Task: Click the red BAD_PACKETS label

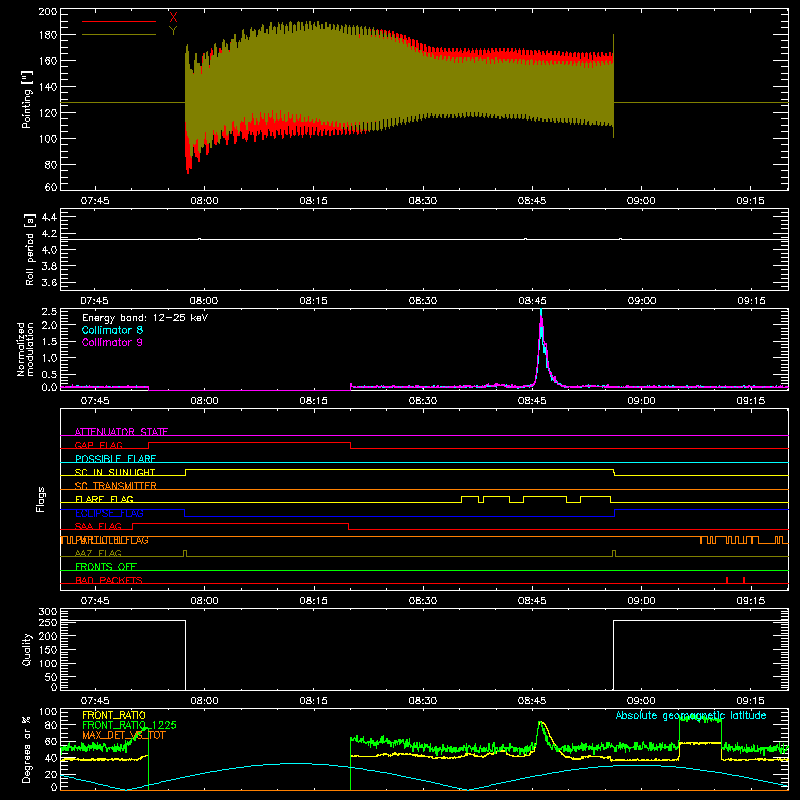Action: 109,580
